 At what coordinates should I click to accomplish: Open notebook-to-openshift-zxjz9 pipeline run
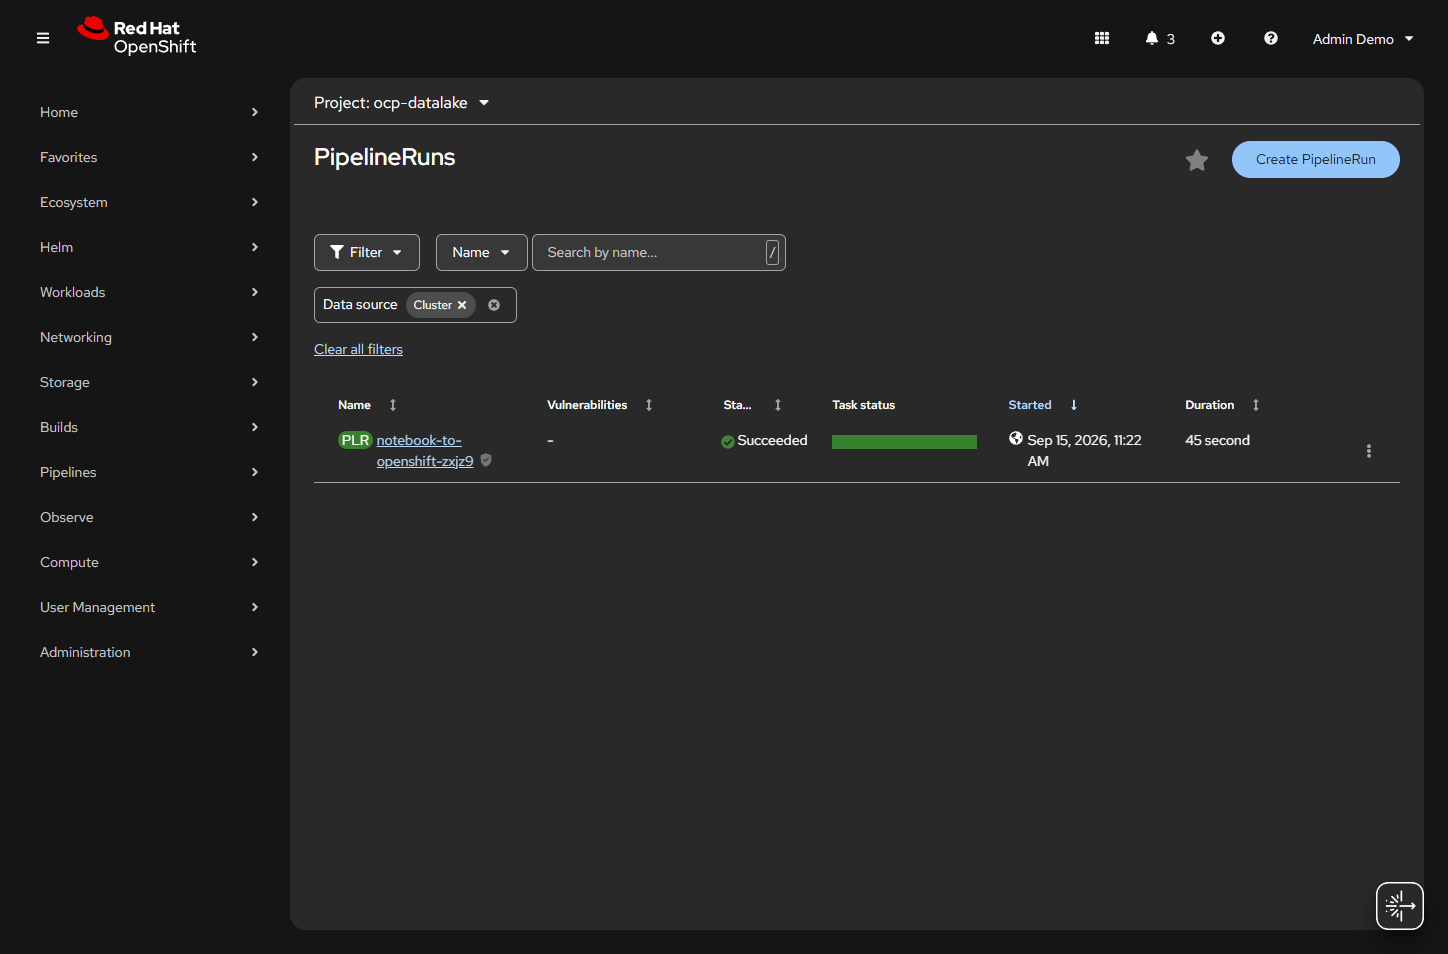[x=424, y=451]
